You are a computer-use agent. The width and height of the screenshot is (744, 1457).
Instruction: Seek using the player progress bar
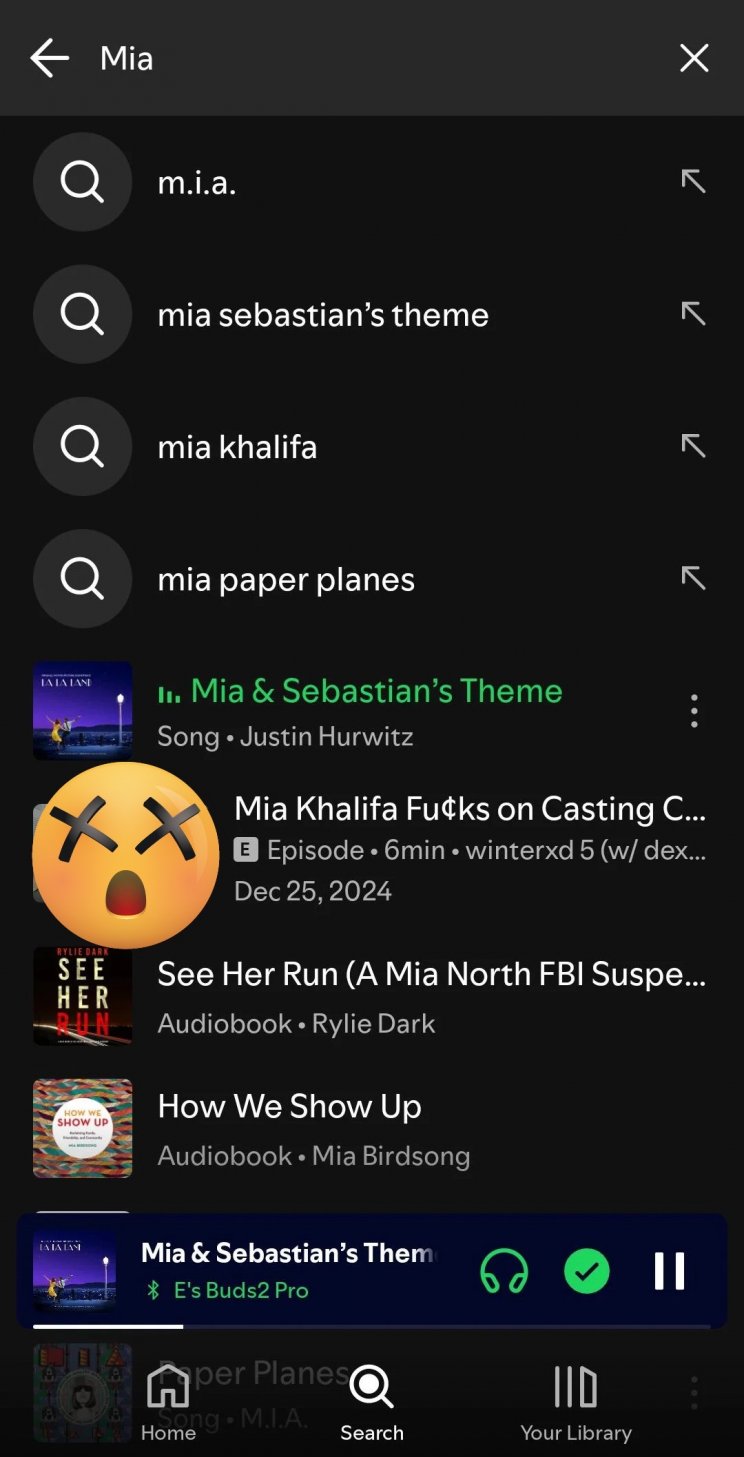pyautogui.click(x=372, y=1326)
